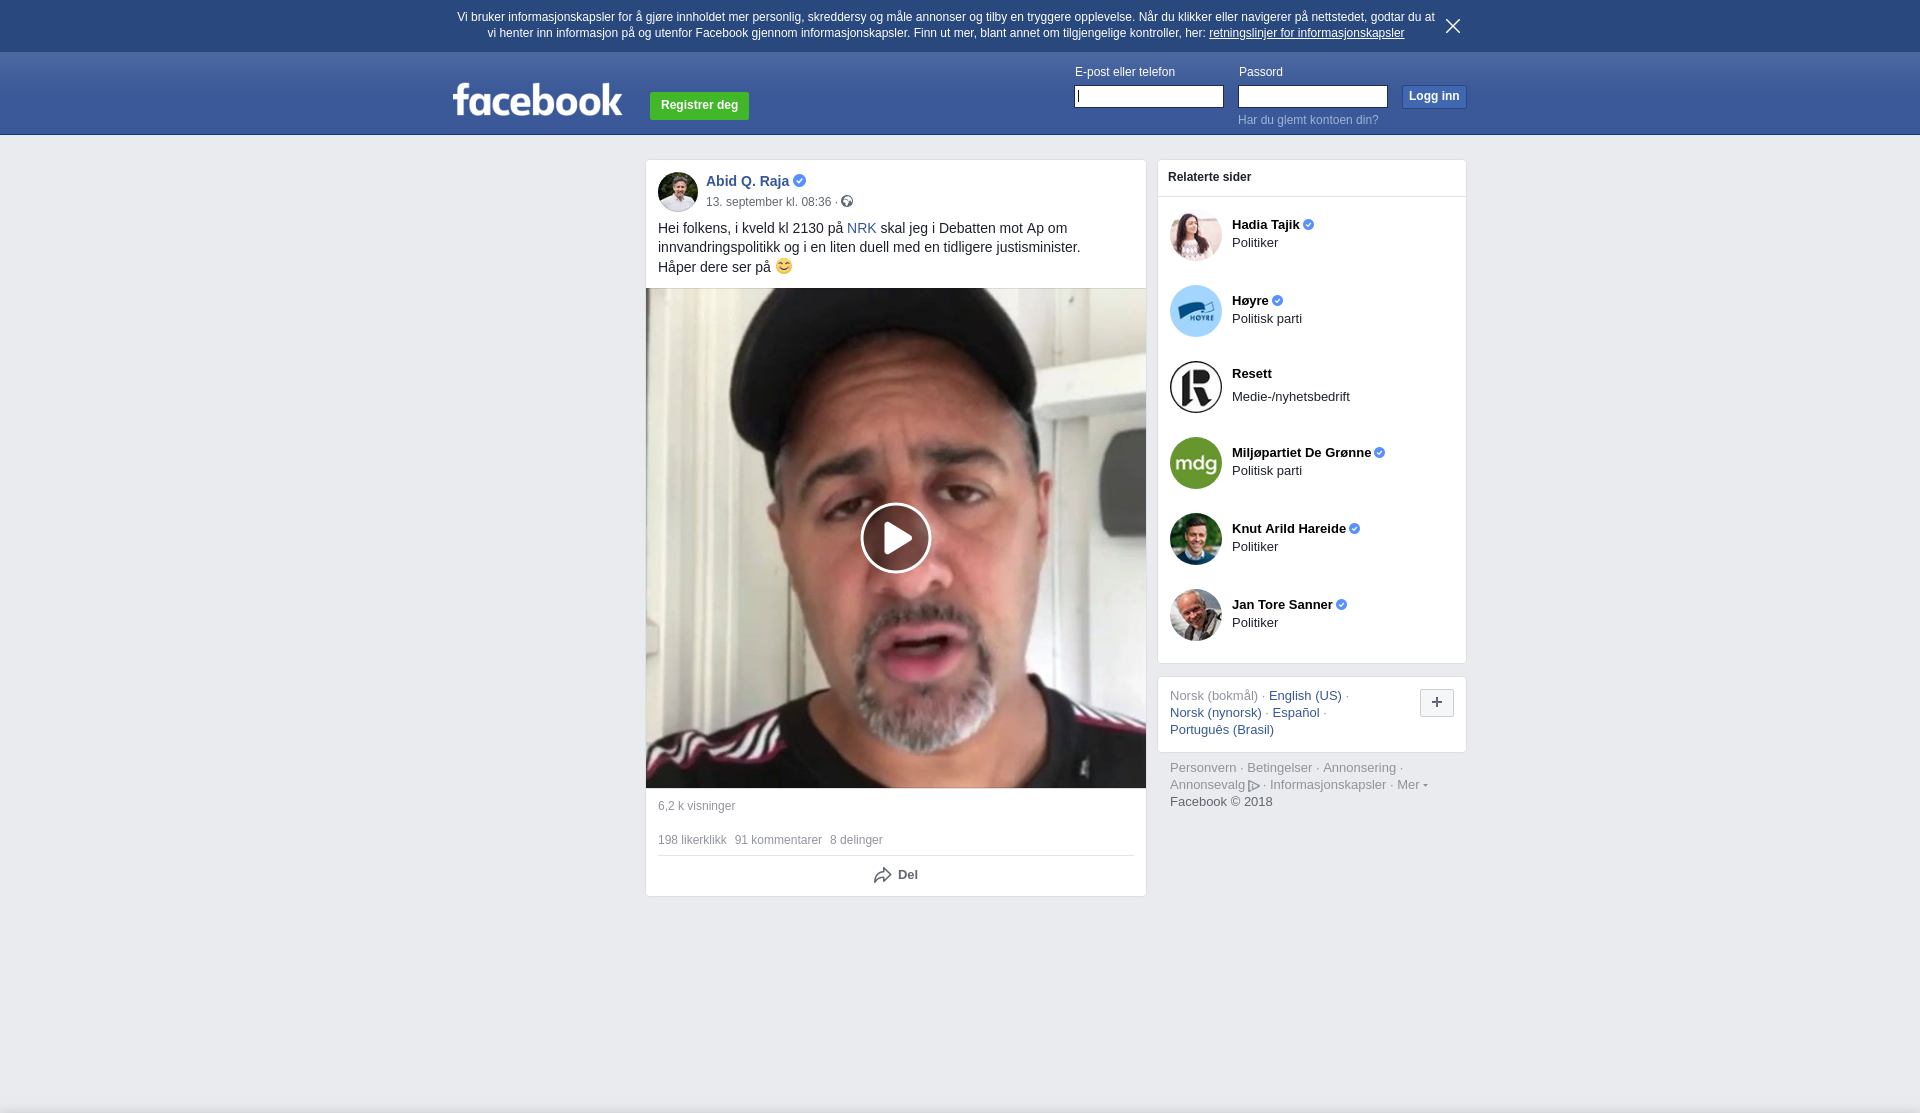Focus the E-post eller telefon field
1920x1113 pixels.
pos(1148,96)
